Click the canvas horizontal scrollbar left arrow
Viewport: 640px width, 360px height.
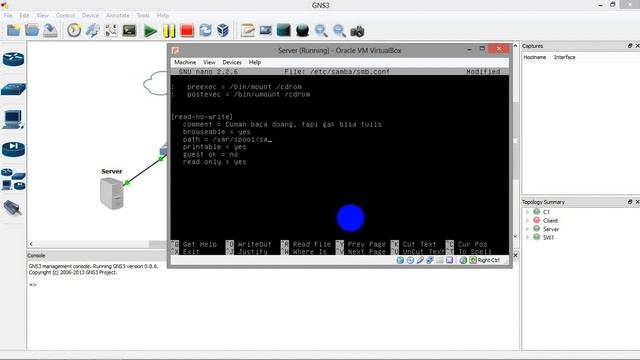point(31,244)
